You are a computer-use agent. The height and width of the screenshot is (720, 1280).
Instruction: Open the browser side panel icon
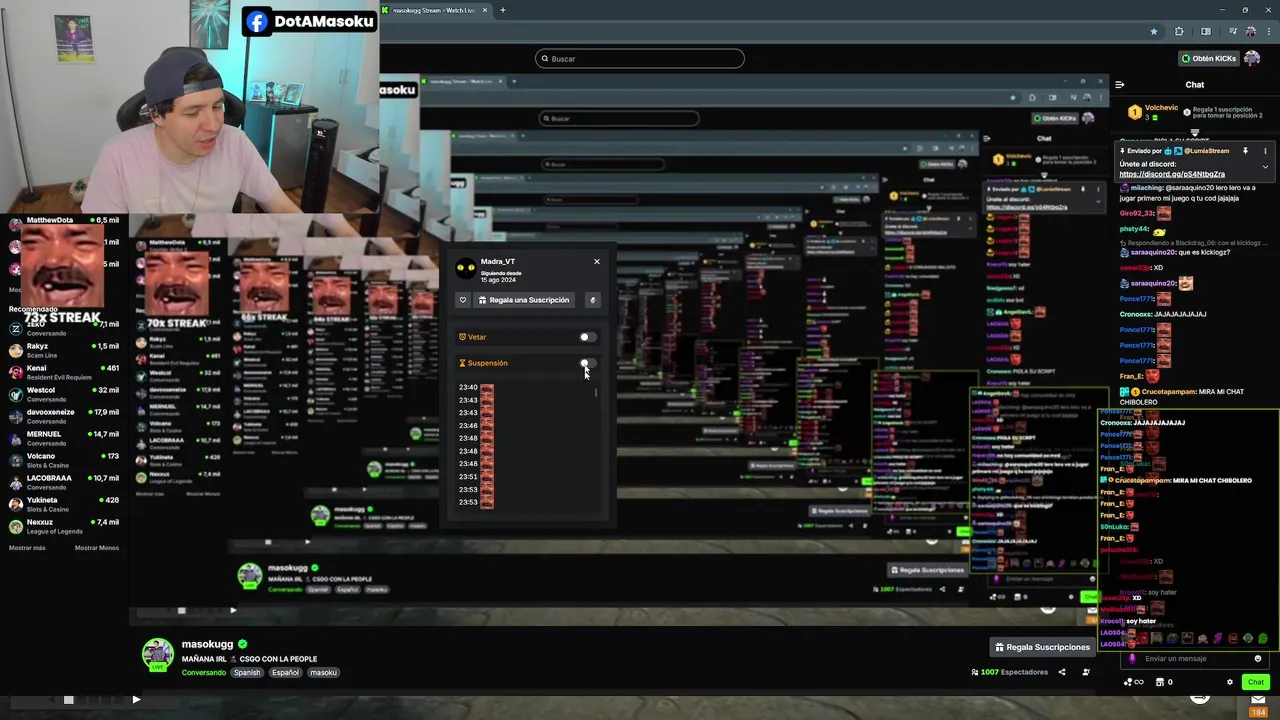pos(1205,31)
